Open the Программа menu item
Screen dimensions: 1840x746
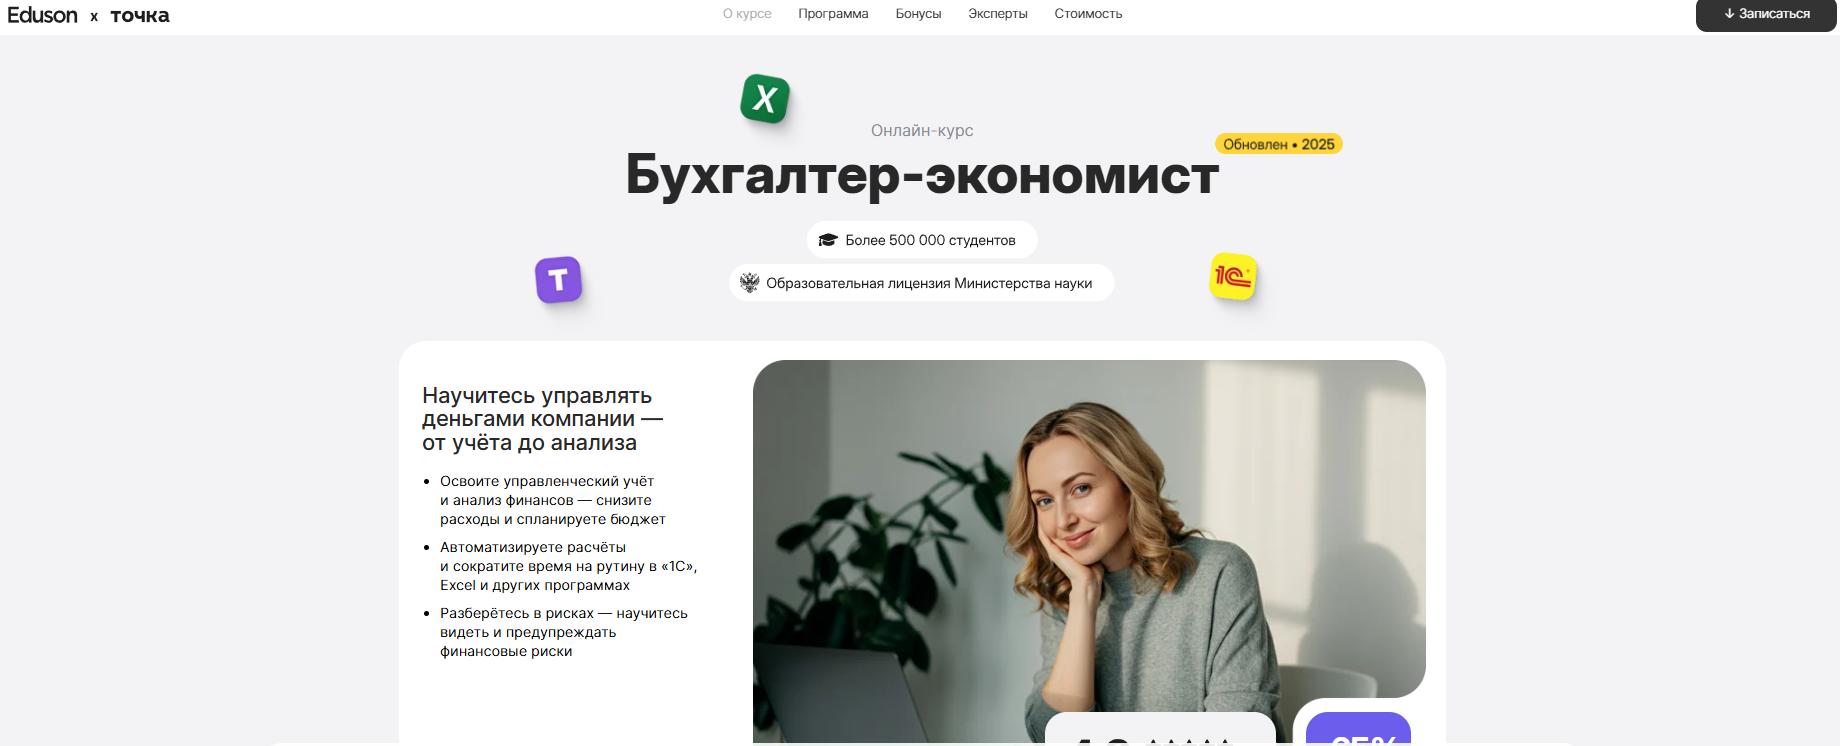(x=833, y=14)
